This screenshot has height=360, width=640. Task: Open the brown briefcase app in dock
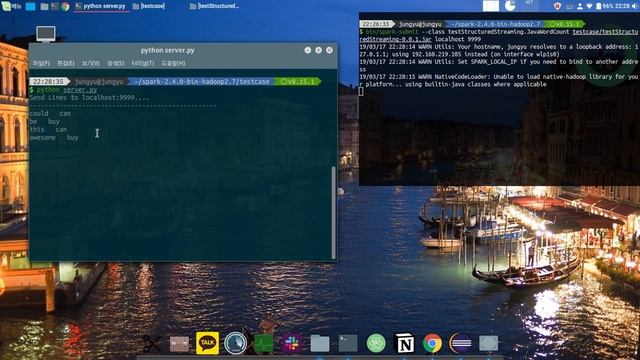tap(179, 344)
